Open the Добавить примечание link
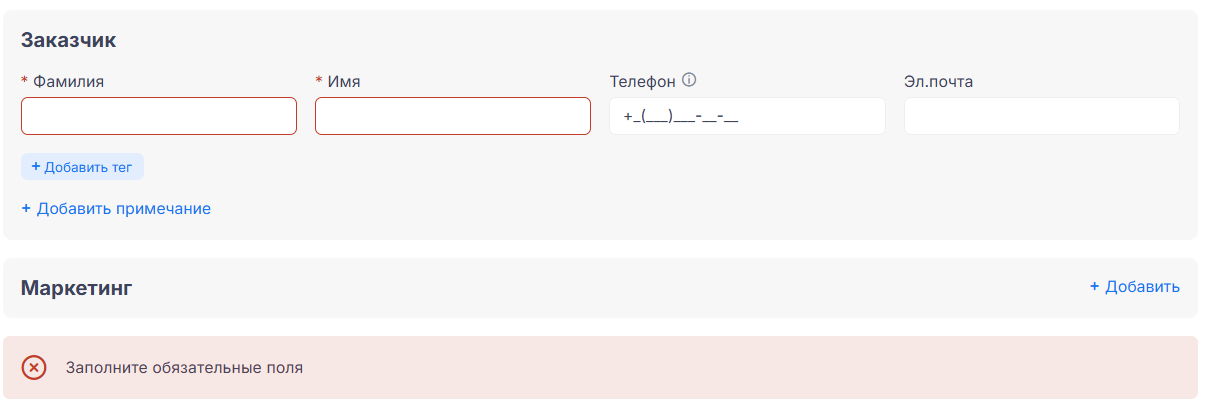Image resolution: width=1214 pixels, height=417 pixels. [123, 209]
